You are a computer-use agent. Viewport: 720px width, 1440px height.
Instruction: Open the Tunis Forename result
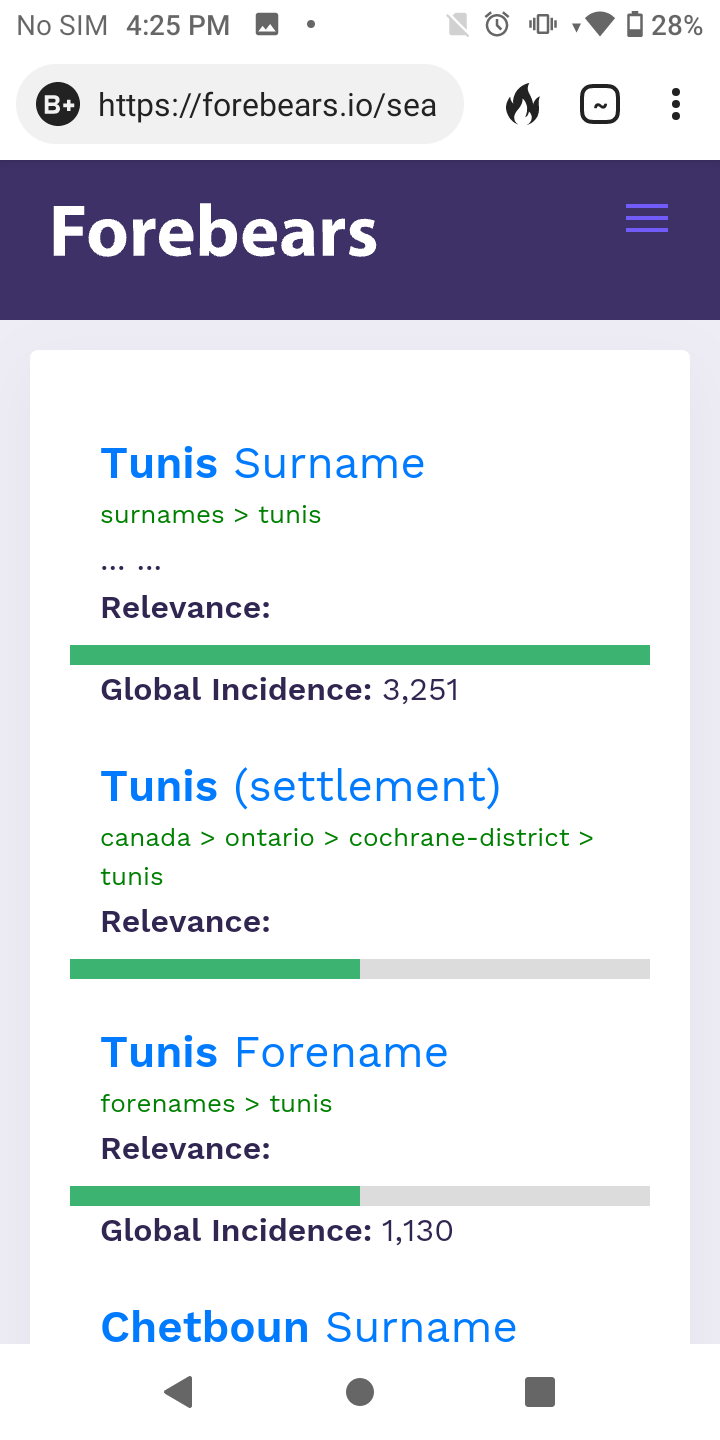(x=274, y=1052)
